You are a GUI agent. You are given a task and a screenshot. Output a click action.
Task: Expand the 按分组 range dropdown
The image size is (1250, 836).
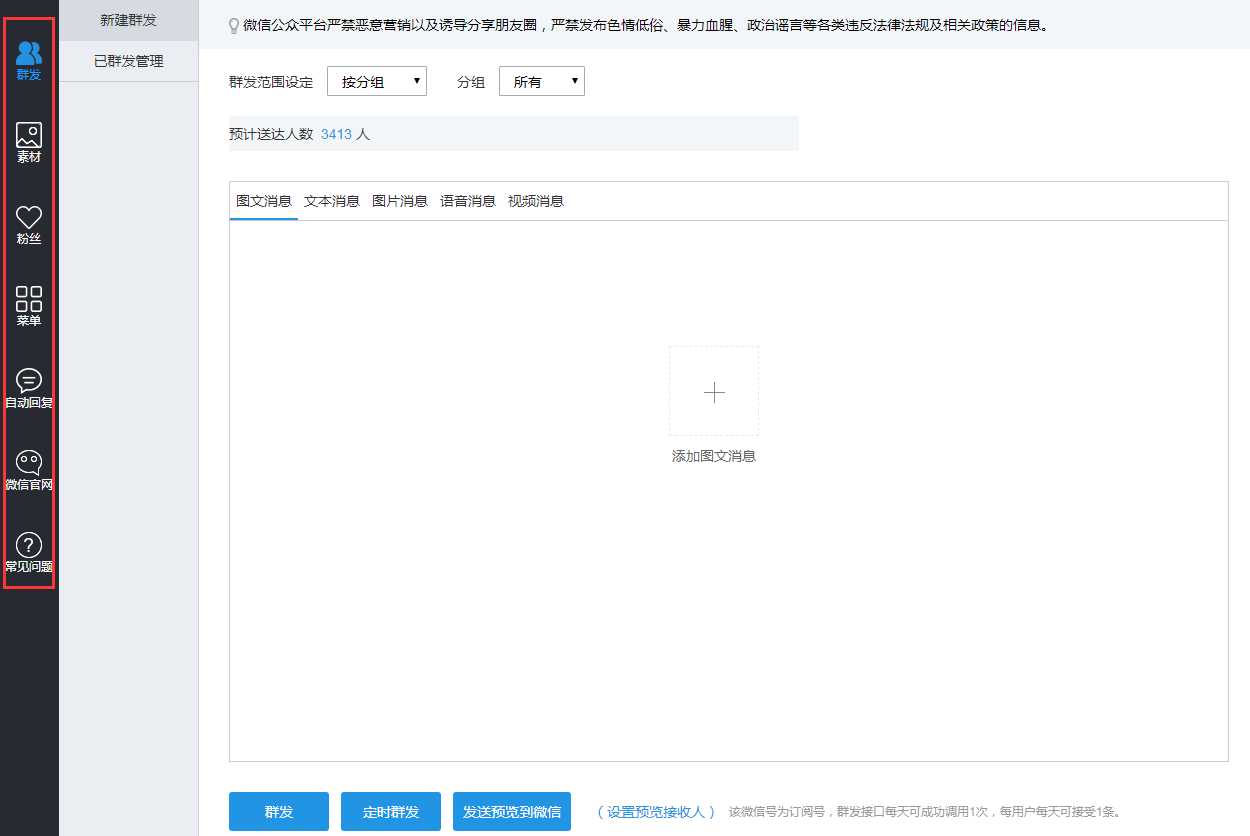pyautogui.click(x=377, y=82)
